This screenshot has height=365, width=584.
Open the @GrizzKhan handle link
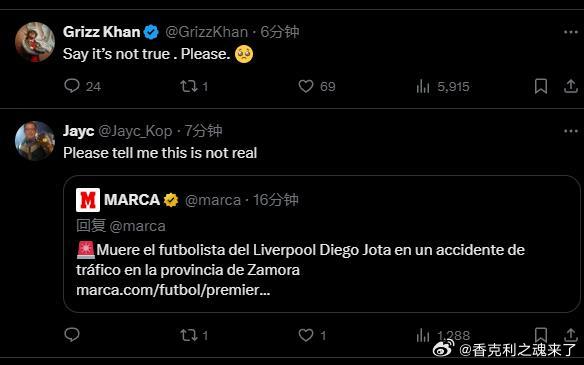206,32
